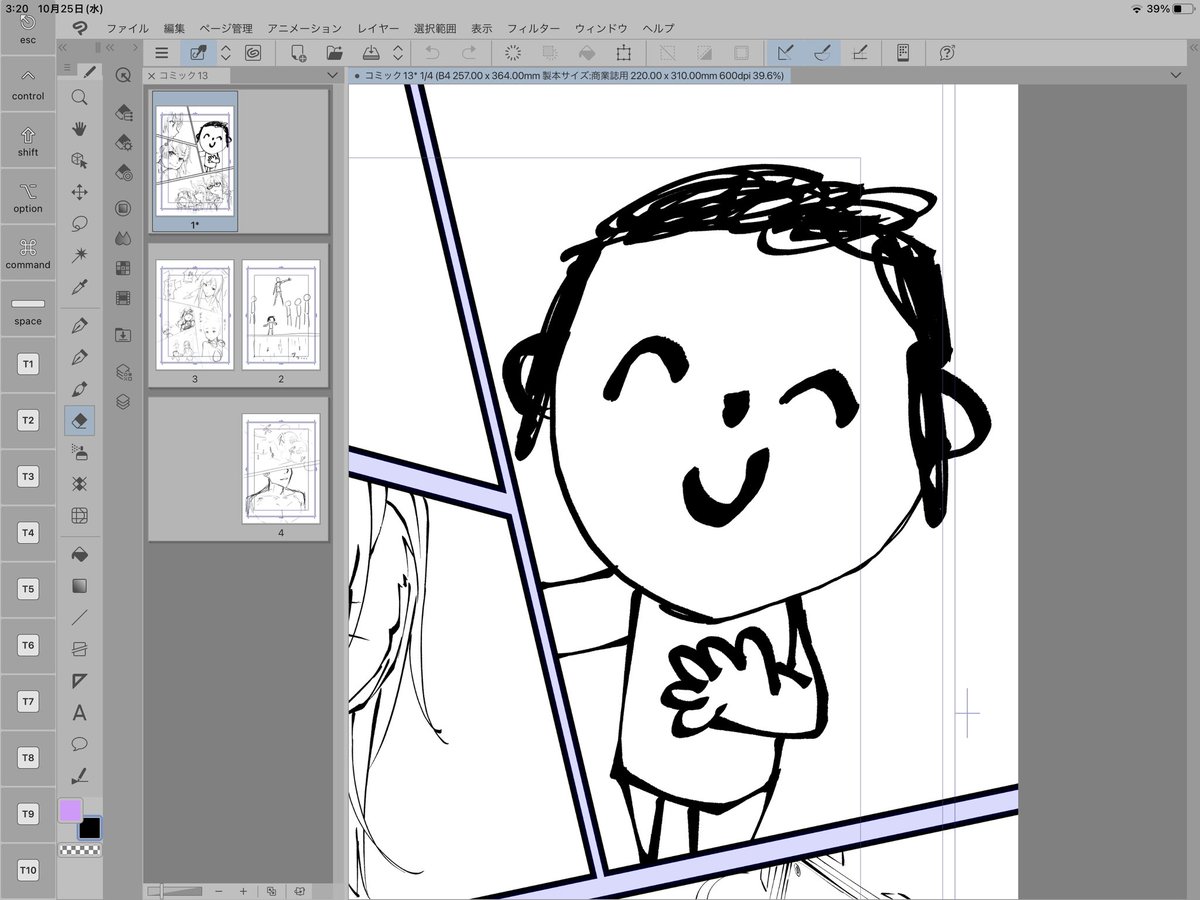Tap the T1 edge key
The height and width of the screenshot is (900, 1200).
tap(28, 365)
